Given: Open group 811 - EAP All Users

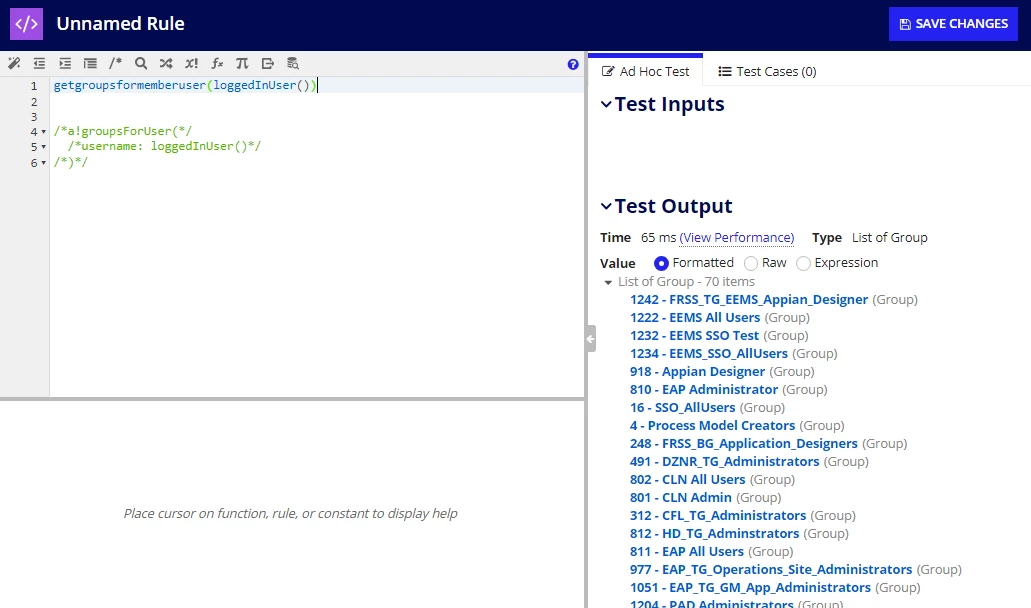Looking at the screenshot, I should click(687, 551).
